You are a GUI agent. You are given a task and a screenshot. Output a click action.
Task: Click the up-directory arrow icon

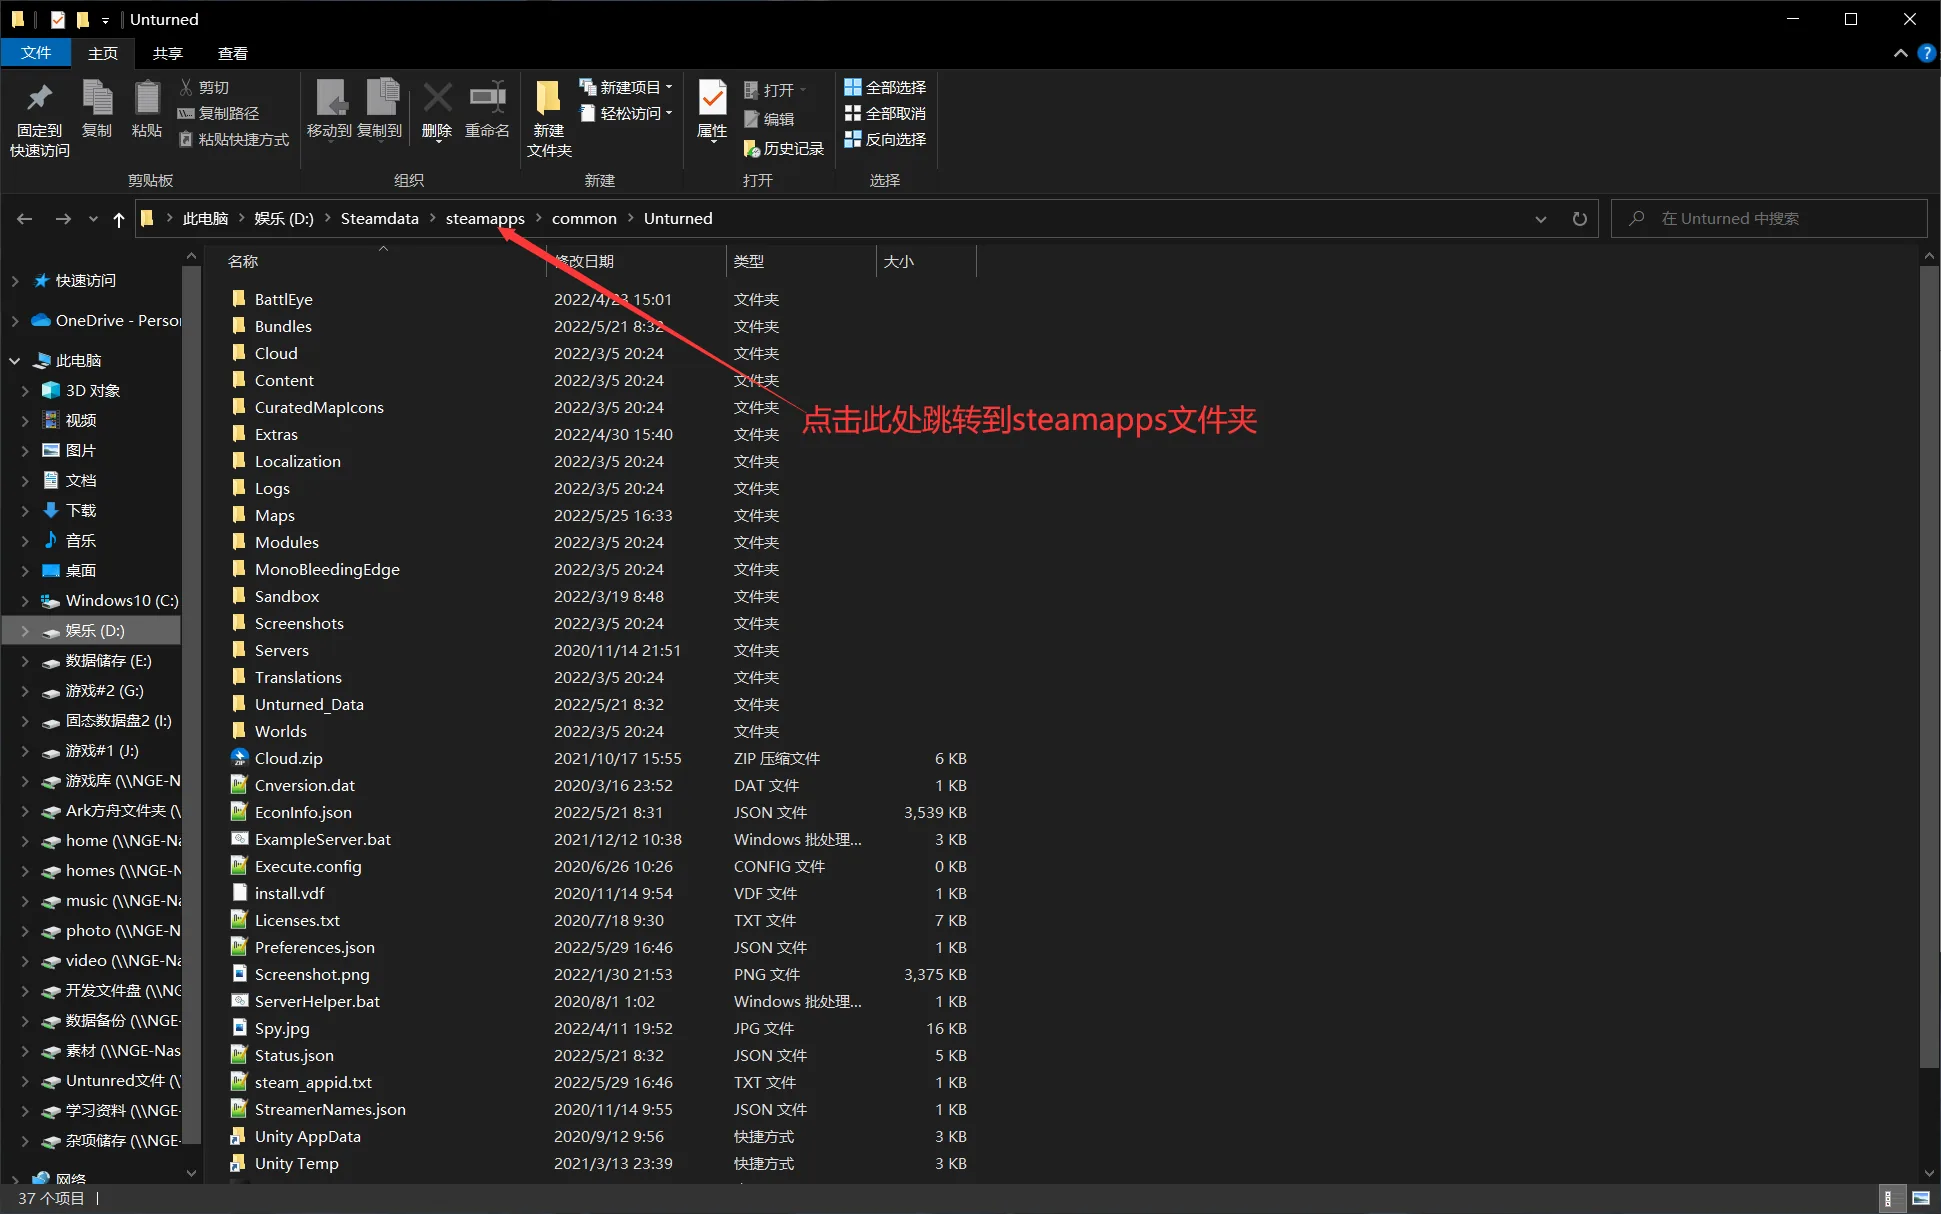[119, 219]
